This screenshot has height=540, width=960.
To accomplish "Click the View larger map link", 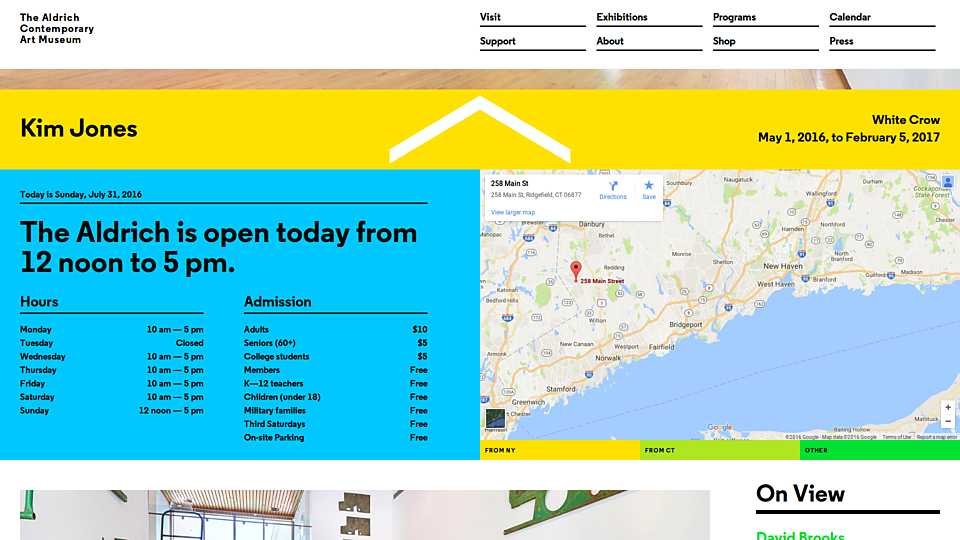I will 513,212.
